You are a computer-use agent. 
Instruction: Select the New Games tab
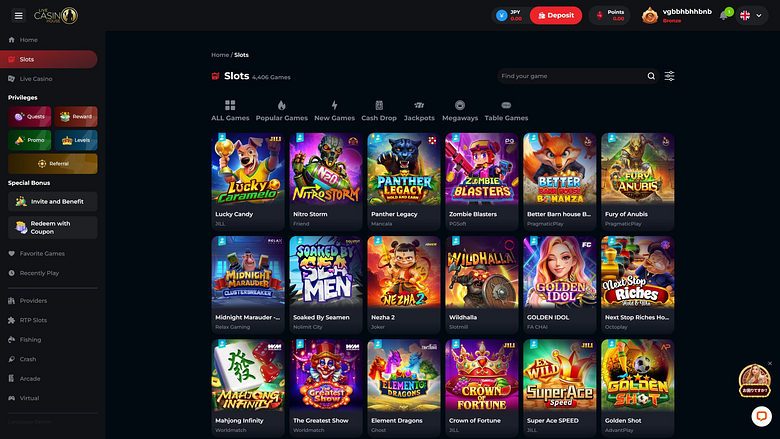pyautogui.click(x=334, y=110)
